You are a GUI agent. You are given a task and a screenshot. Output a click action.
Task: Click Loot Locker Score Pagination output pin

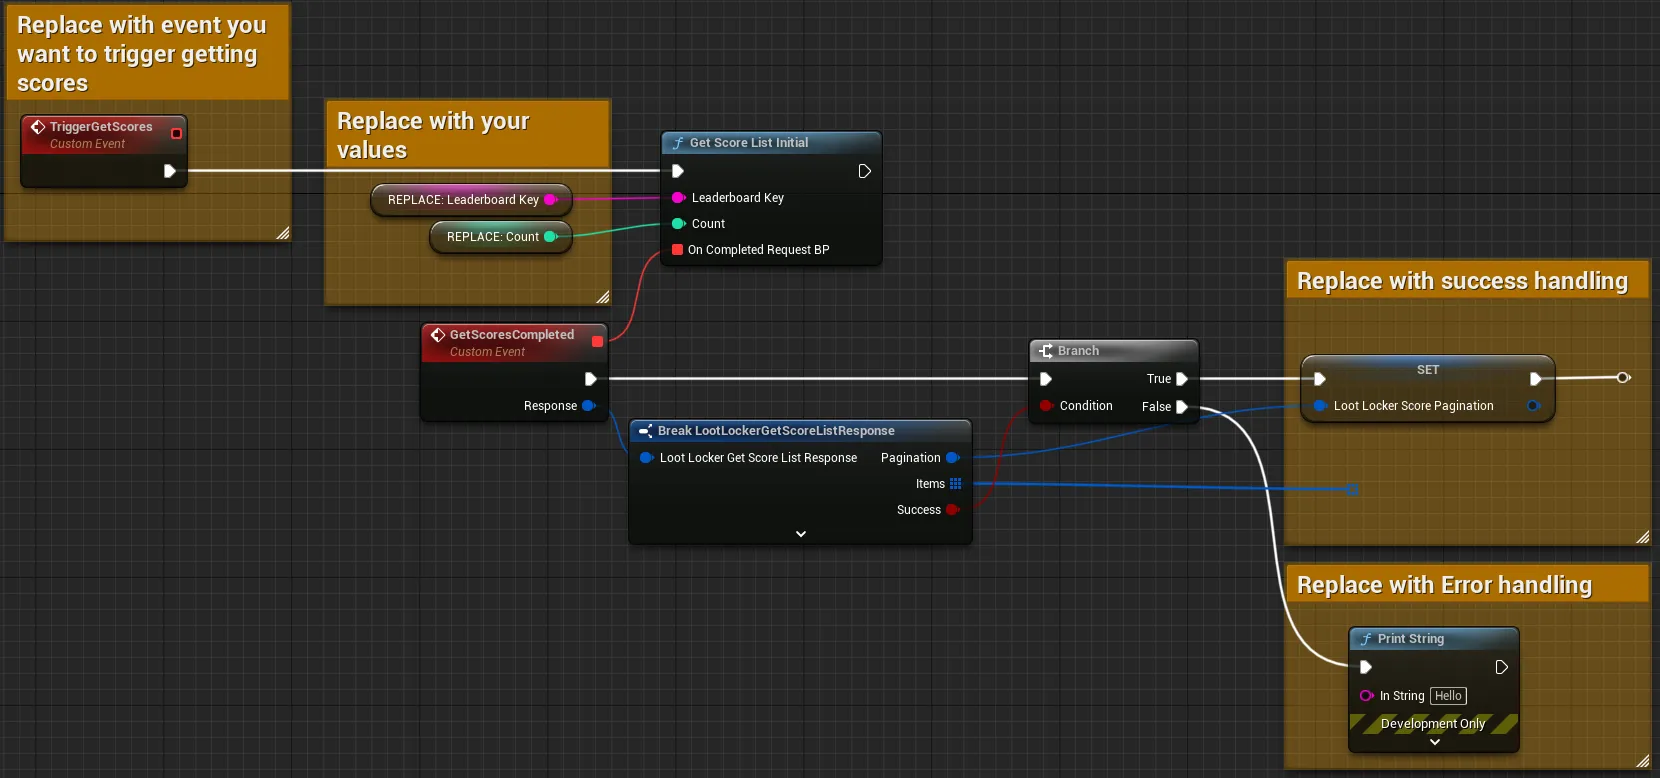click(1534, 406)
